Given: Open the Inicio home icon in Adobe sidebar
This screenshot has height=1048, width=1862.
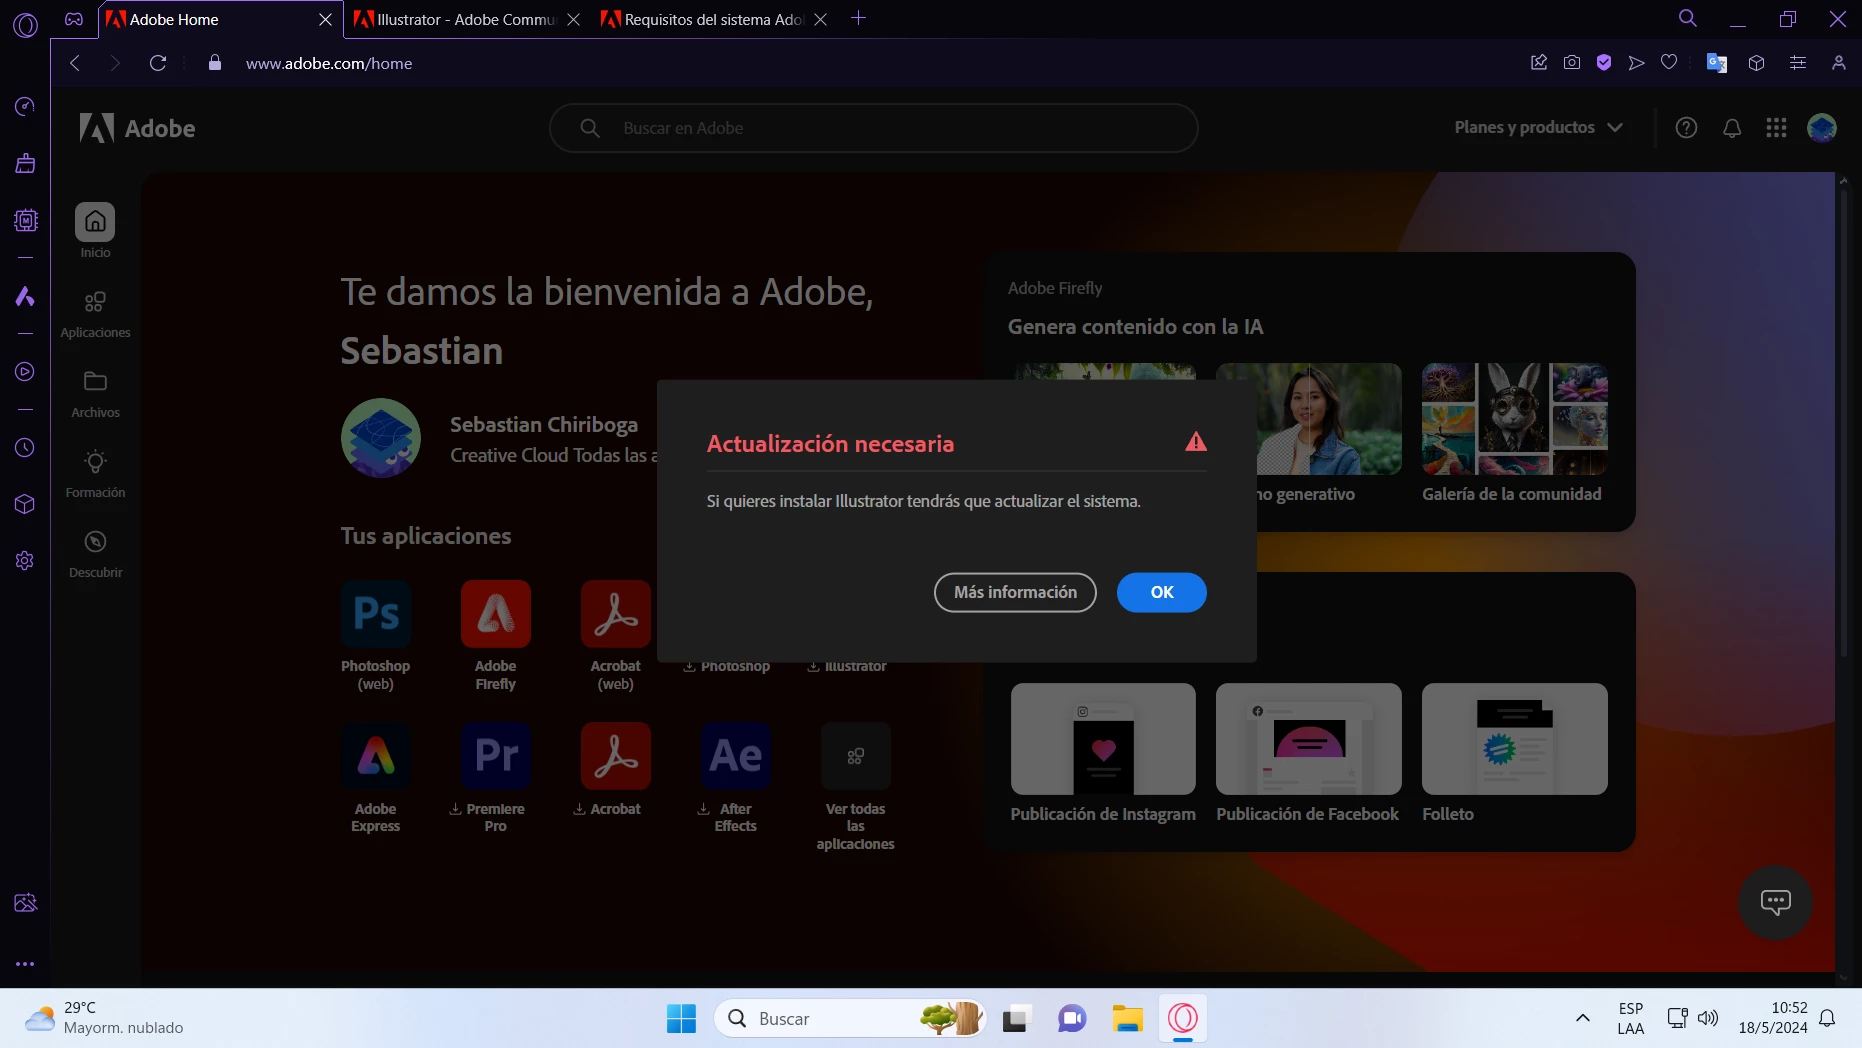Looking at the screenshot, I should 95,221.
